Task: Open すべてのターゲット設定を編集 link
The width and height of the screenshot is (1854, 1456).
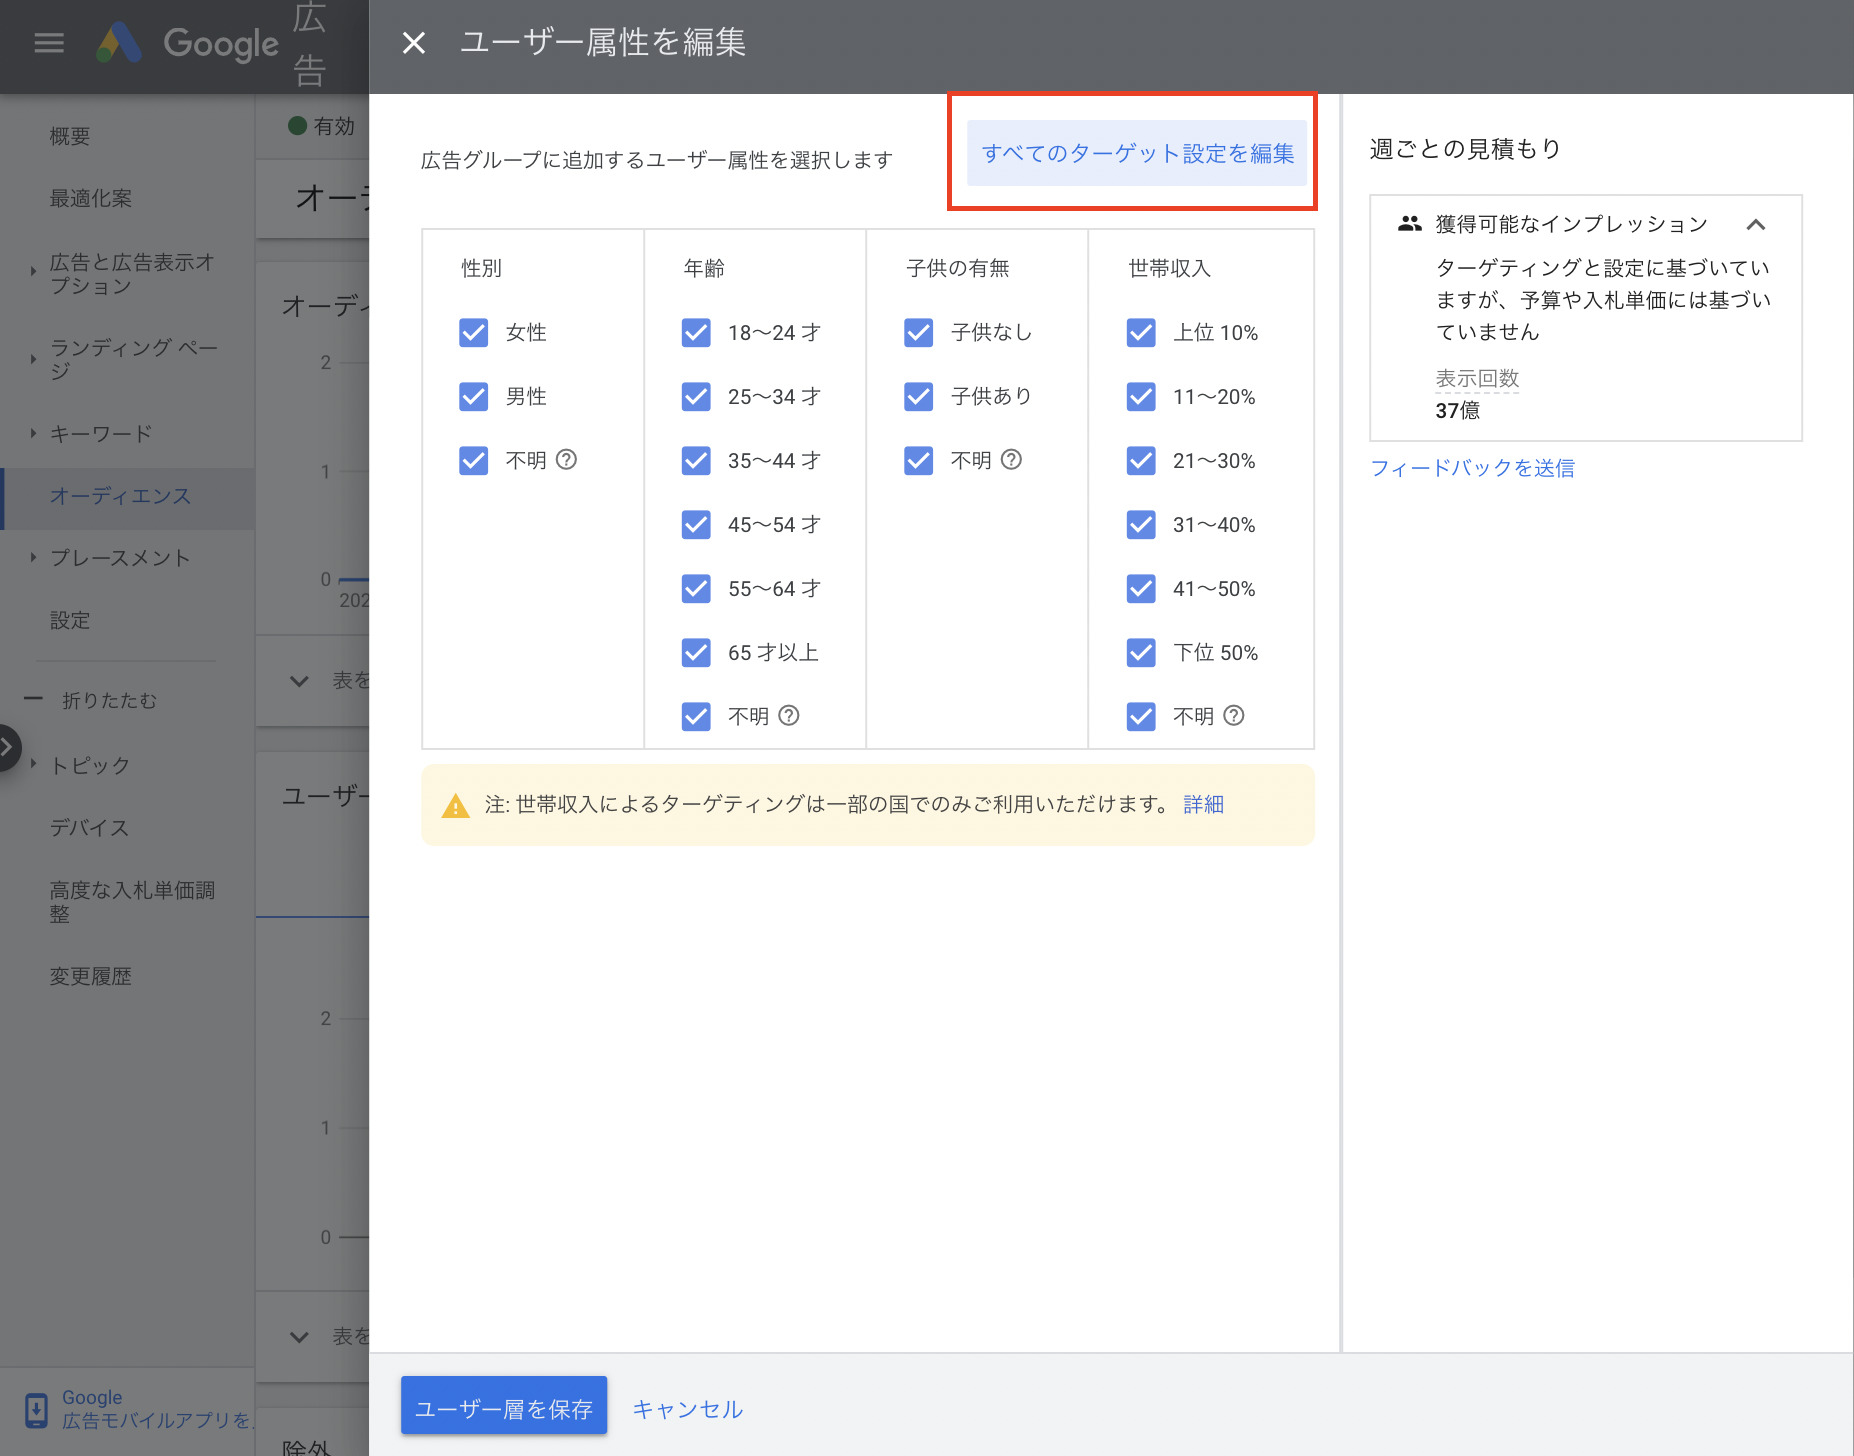Action: click(1139, 152)
